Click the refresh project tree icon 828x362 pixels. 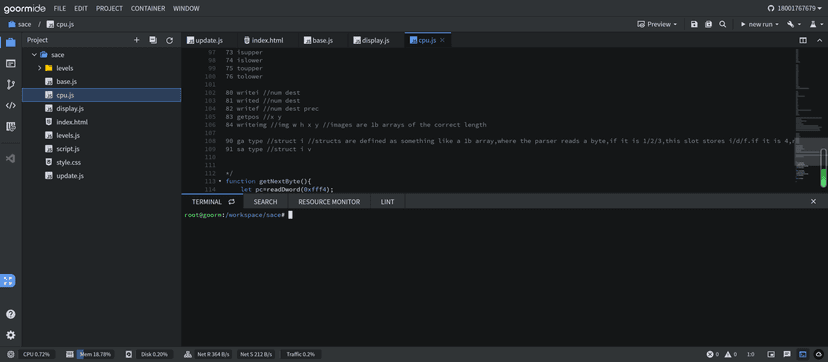170,40
